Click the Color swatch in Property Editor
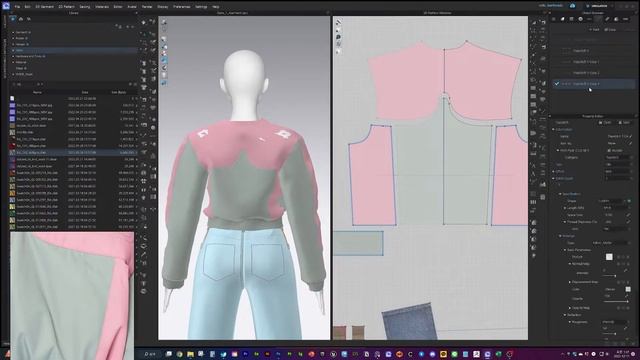Image resolution: width=640 pixels, height=360 pixels. click(x=628, y=289)
